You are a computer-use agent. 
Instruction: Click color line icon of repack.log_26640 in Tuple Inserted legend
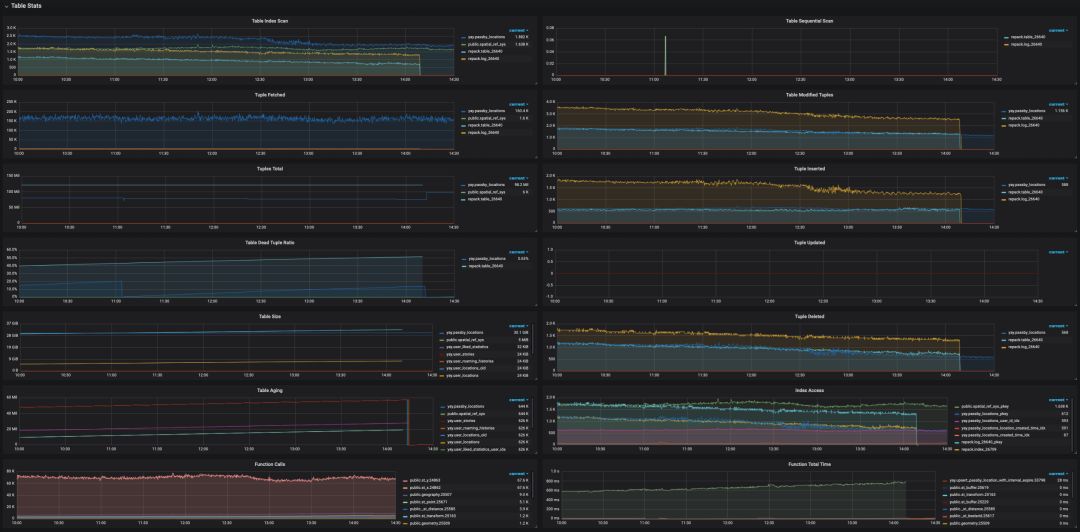coord(1004,200)
